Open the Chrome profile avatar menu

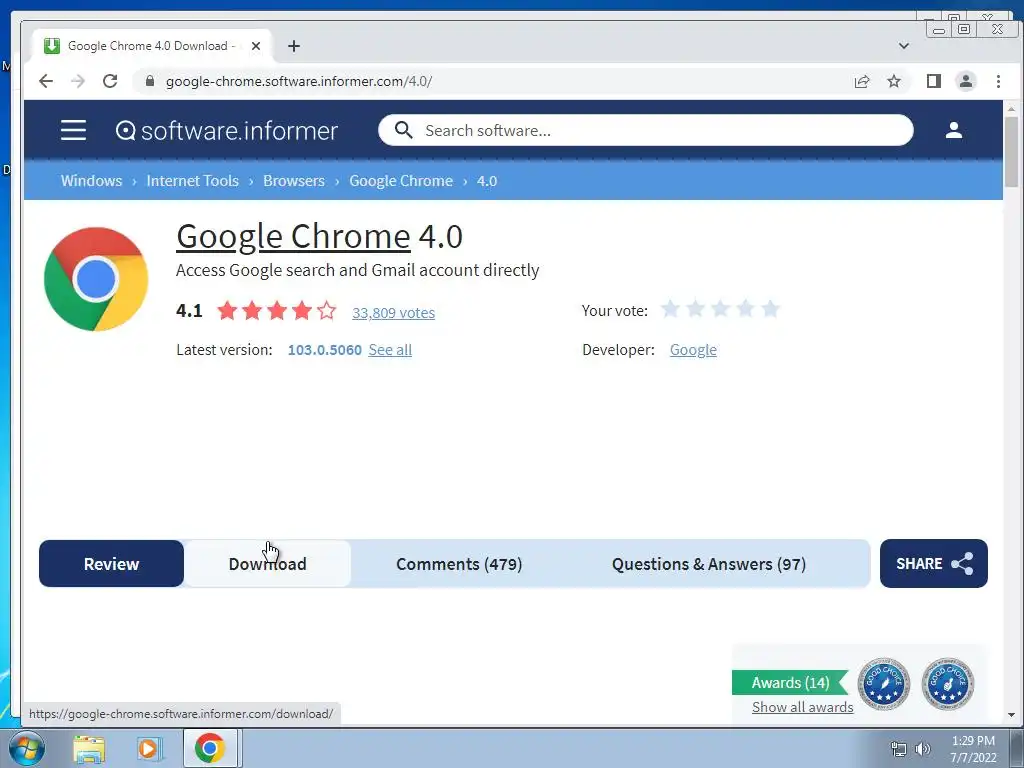tap(966, 81)
